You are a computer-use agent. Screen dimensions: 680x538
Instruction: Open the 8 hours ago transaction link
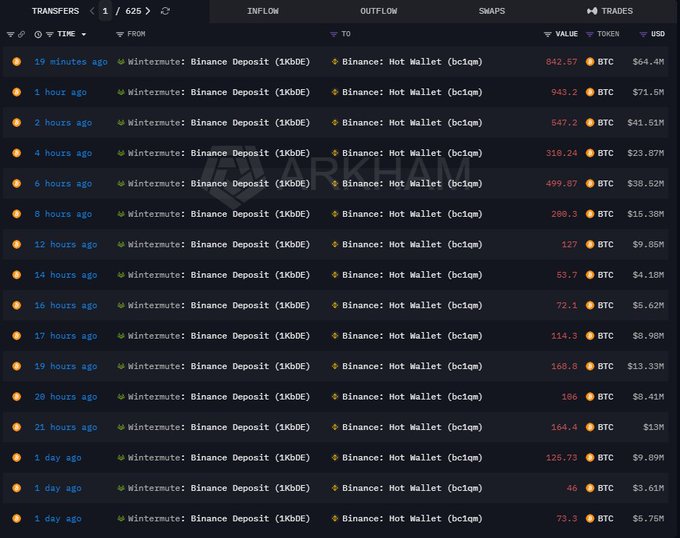[63, 214]
